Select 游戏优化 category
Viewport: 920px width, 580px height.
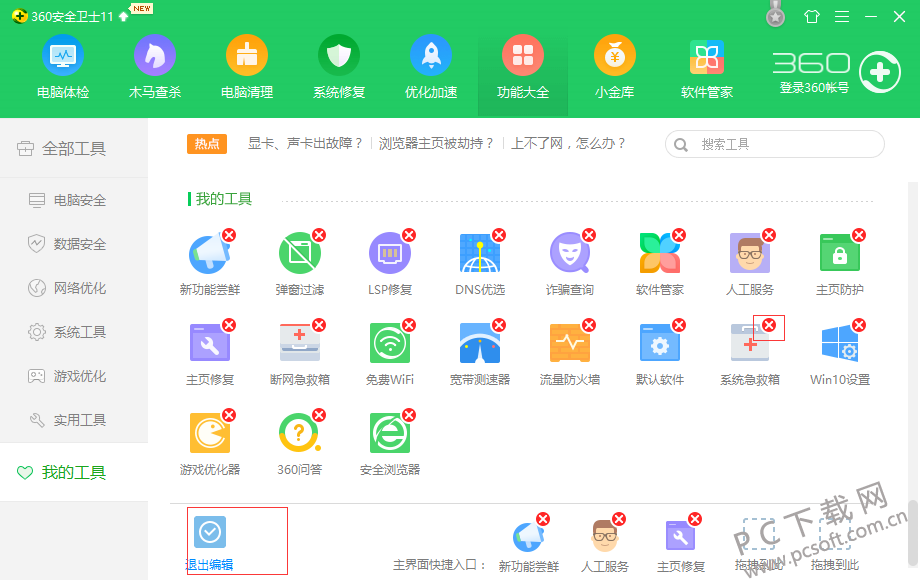click(x=74, y=376)
